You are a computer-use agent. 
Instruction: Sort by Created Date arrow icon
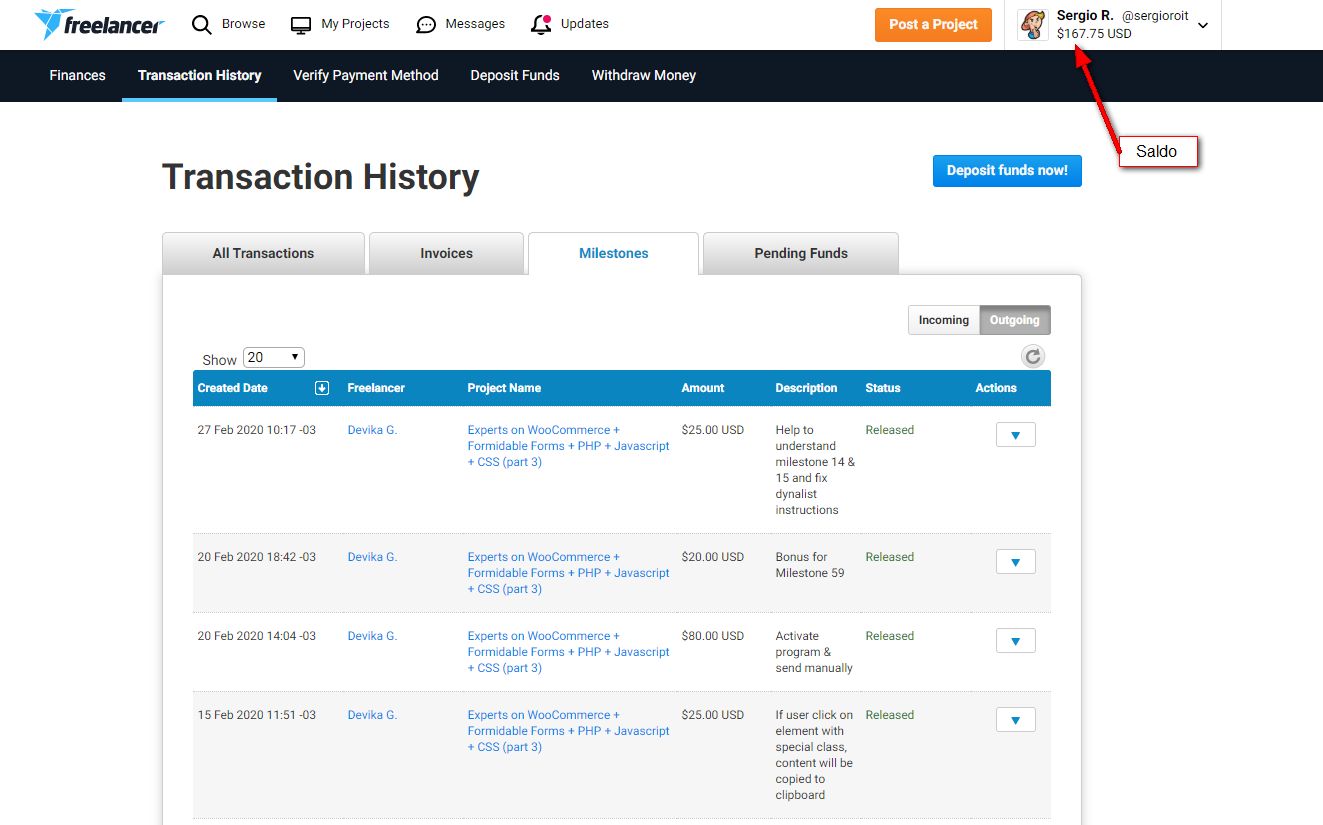322,388
